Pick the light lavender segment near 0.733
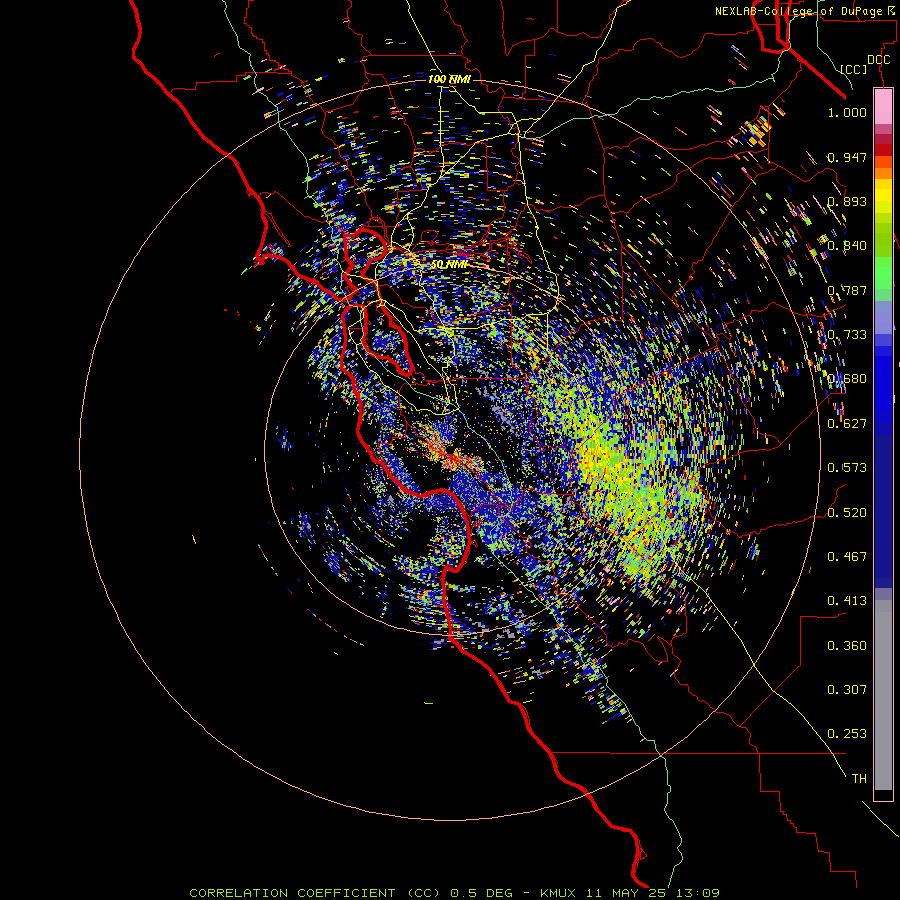 883,317
